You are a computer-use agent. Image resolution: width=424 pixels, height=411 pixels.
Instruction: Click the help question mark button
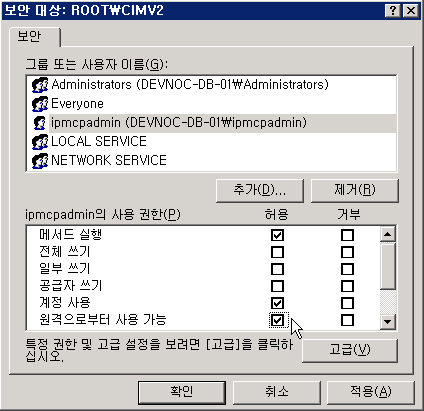pyautogui.click(x=393, y=11)
